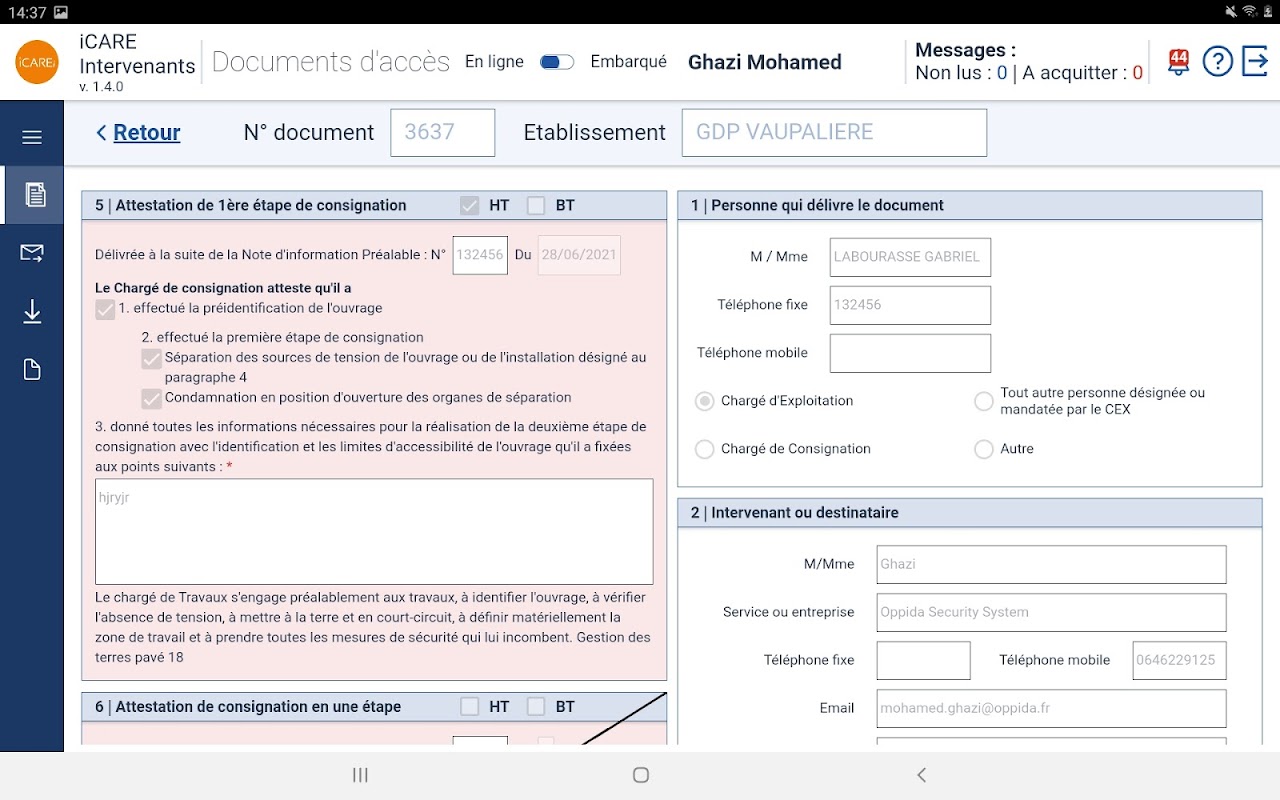This screenshot has height=800, width=1280.
Task: Toggle the En ligne / Embarqué switch
Action: (557, 62)
